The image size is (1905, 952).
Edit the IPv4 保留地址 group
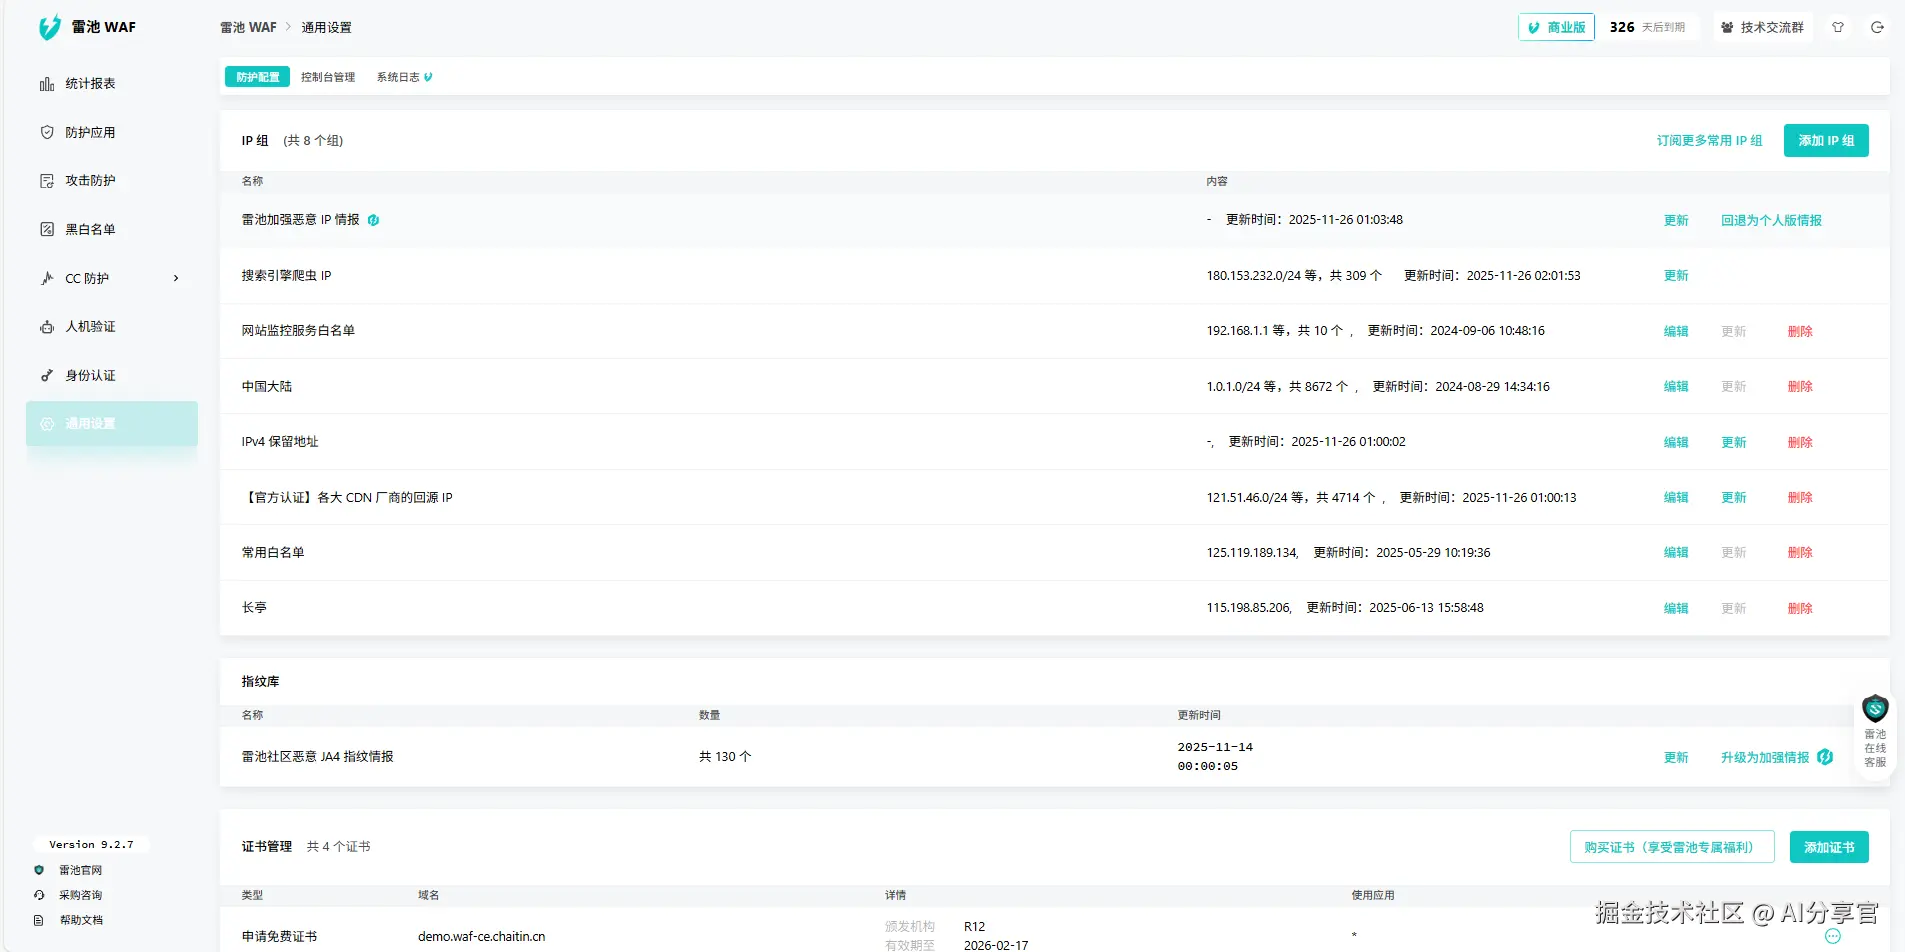(x=1676, y=442)
